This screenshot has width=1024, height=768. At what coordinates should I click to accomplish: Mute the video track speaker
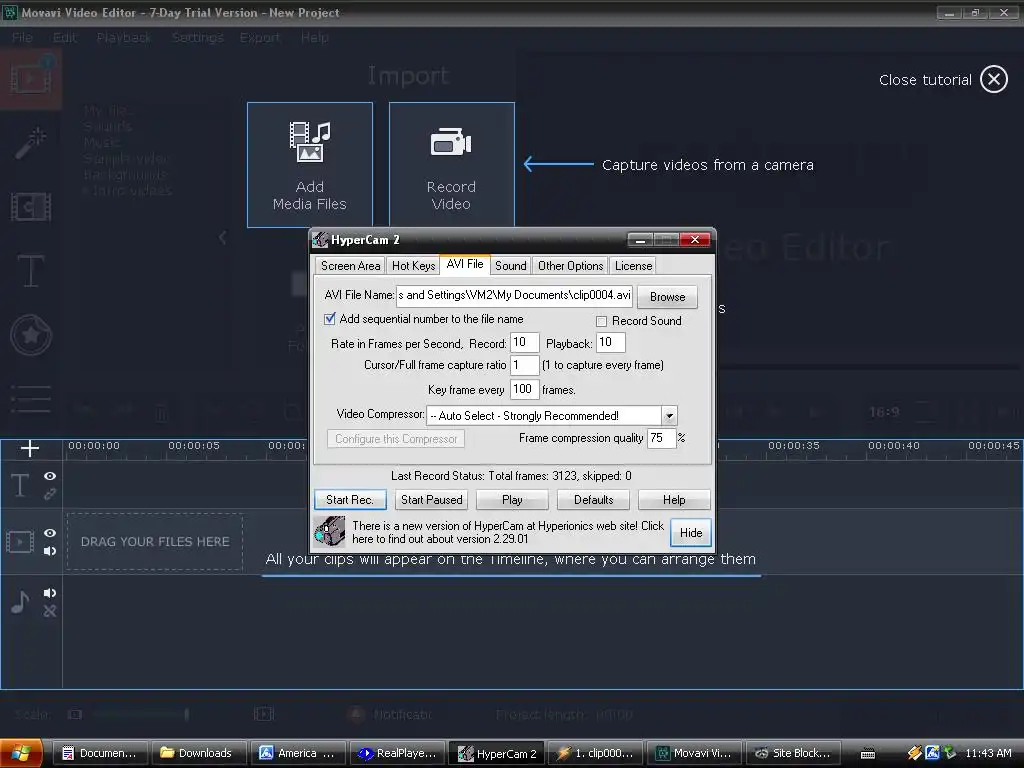[50, 551]
